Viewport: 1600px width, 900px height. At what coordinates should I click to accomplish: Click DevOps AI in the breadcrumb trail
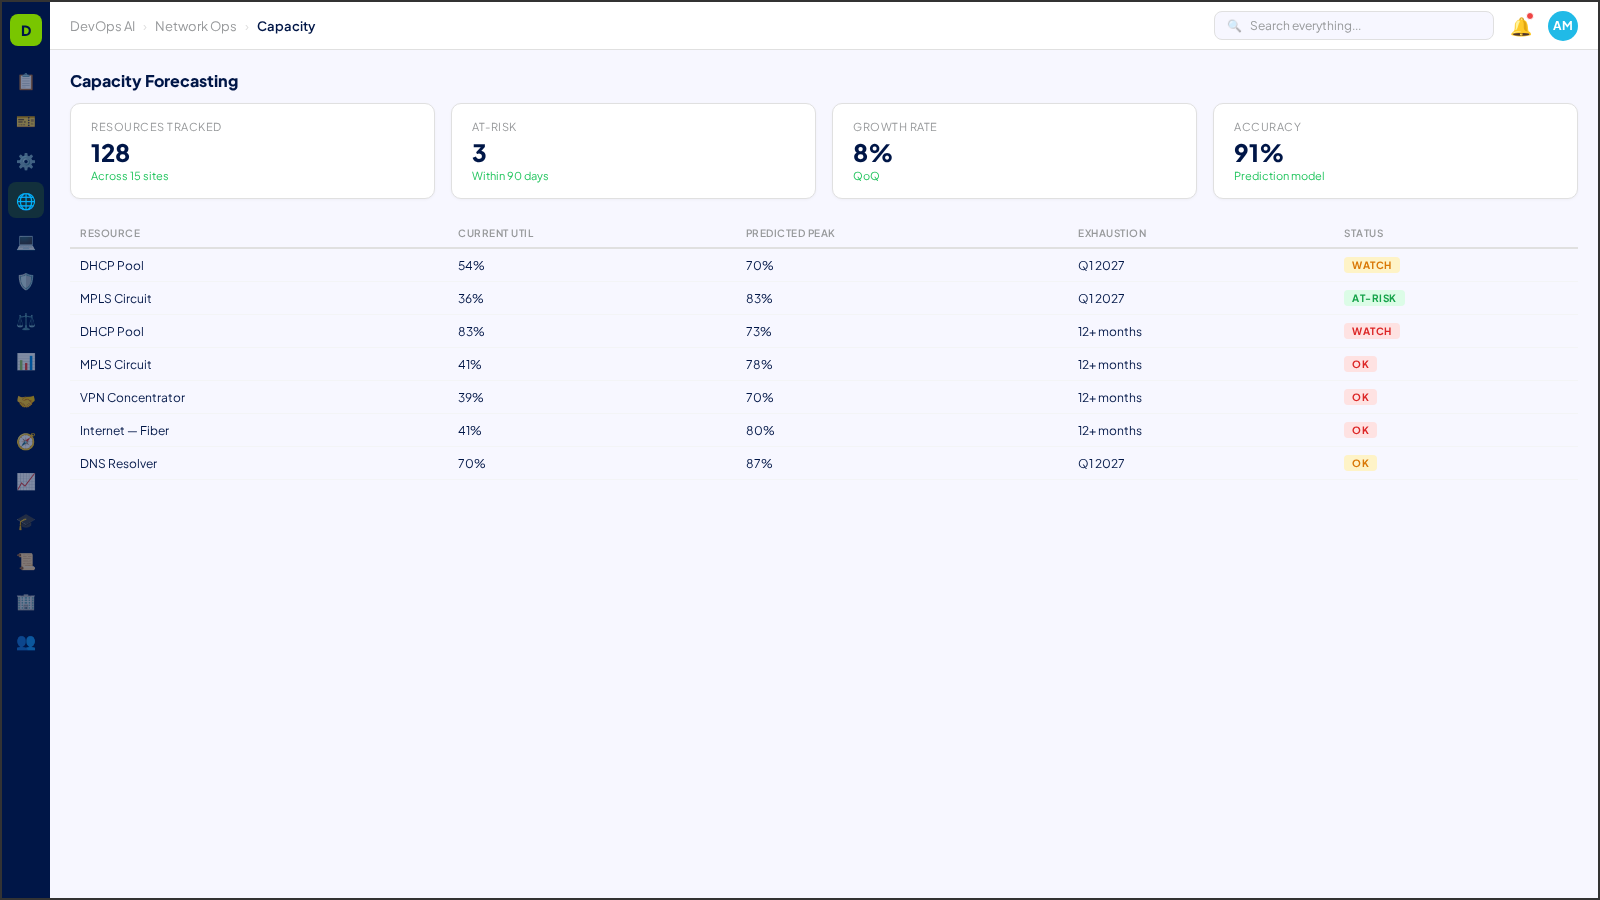click(x=102, y=26)
